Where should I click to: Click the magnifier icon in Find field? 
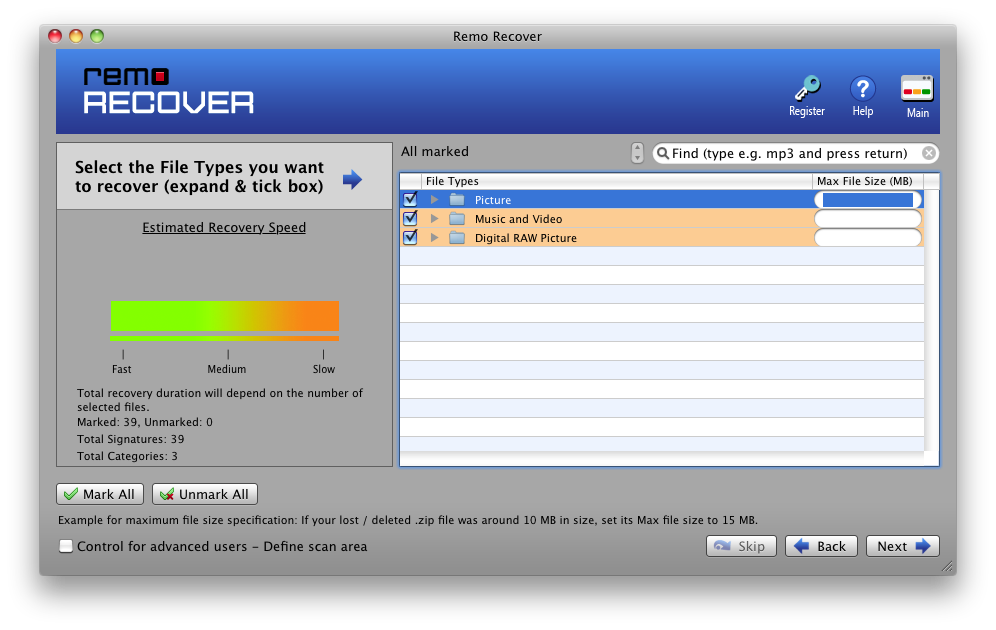[663, 153]
